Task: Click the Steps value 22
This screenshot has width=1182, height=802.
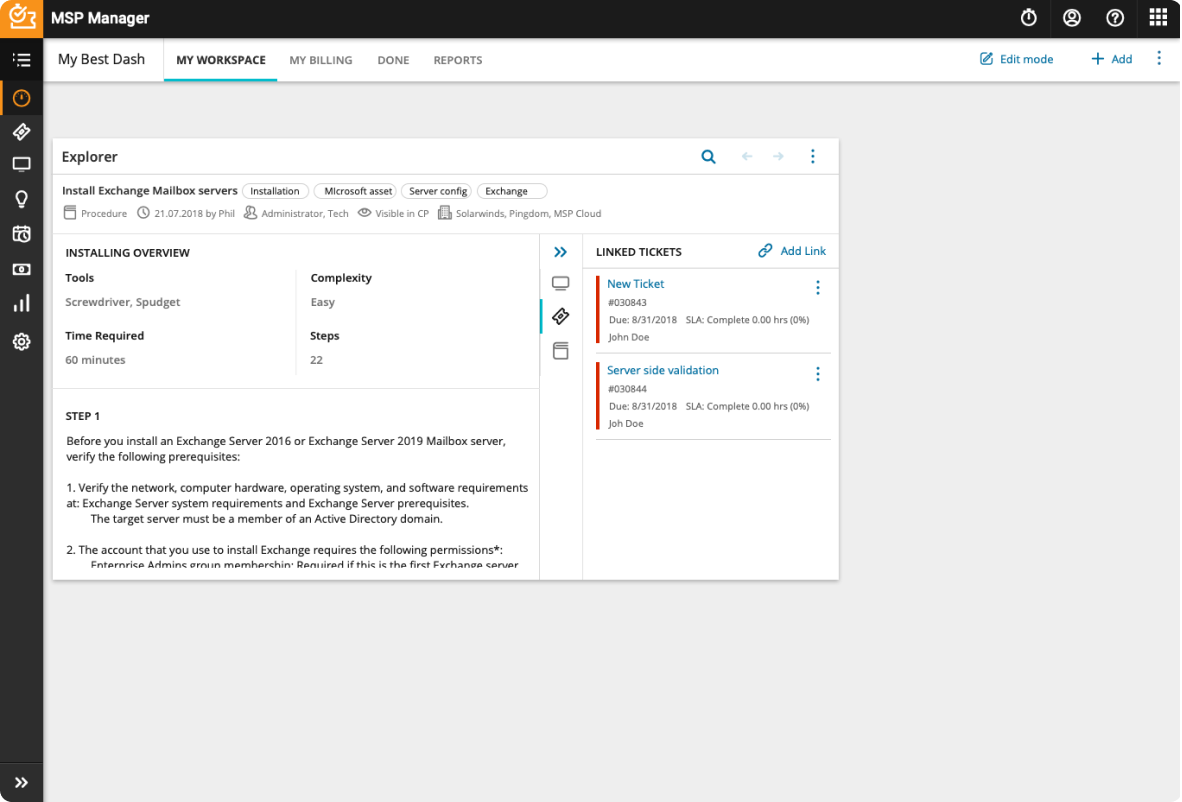Action: 317,360
